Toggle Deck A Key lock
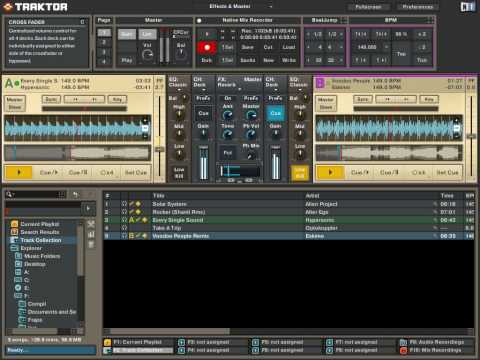 point(117,99)
